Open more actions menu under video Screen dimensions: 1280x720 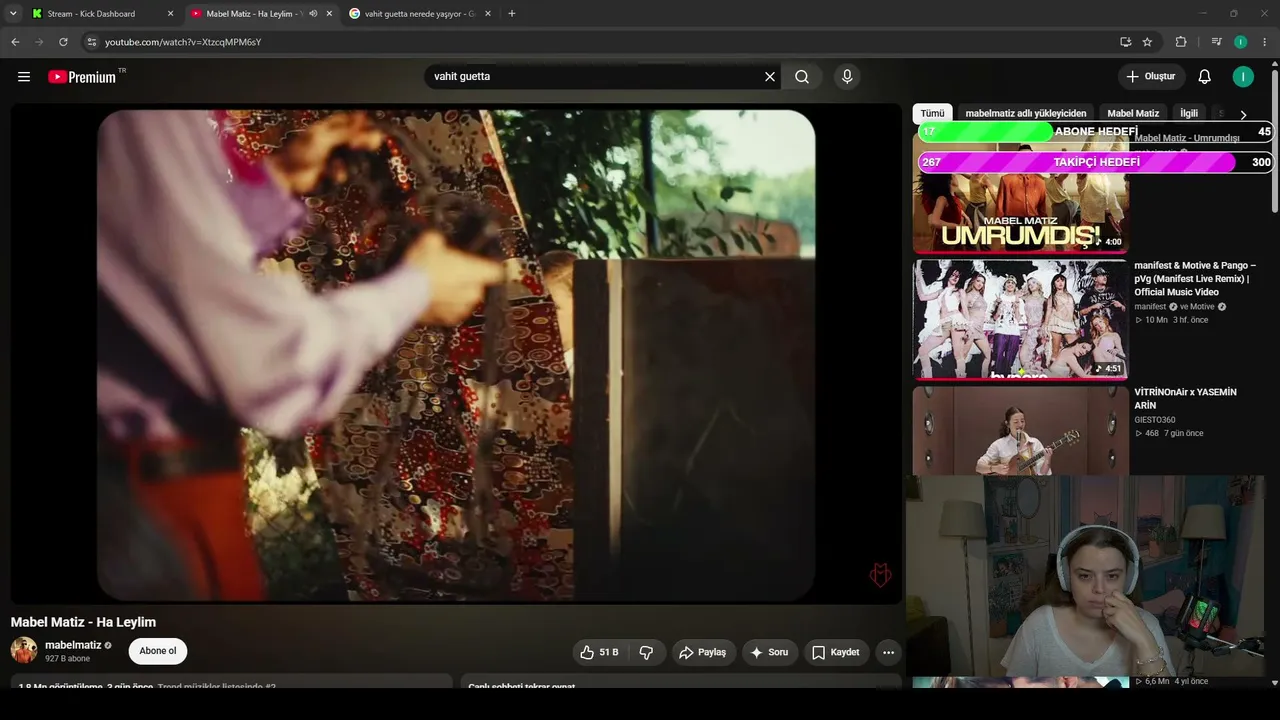point(888,652)
